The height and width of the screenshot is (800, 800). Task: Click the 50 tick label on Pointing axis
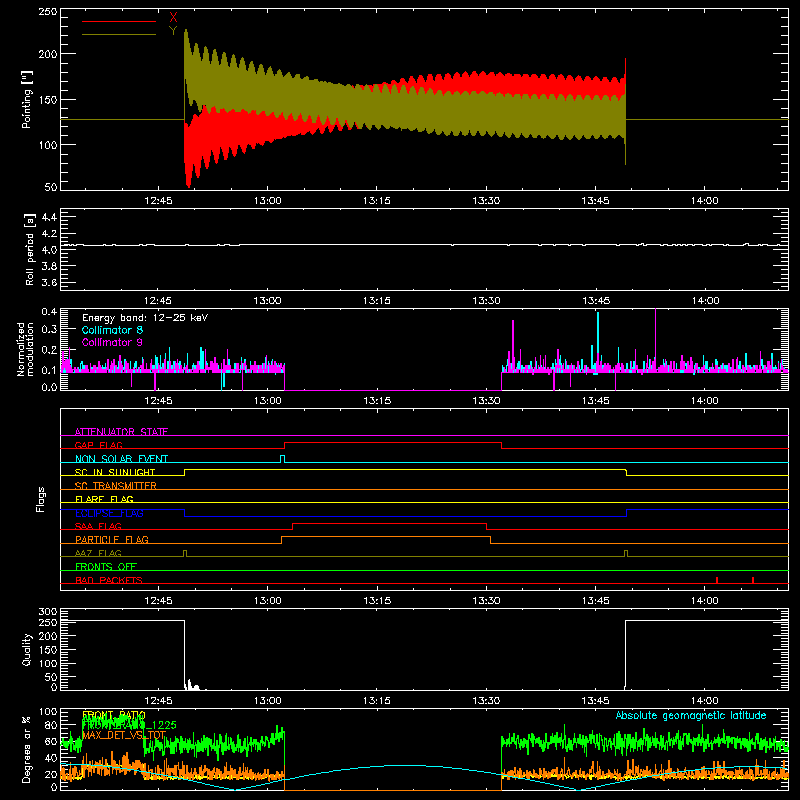[x=51, y=187]
